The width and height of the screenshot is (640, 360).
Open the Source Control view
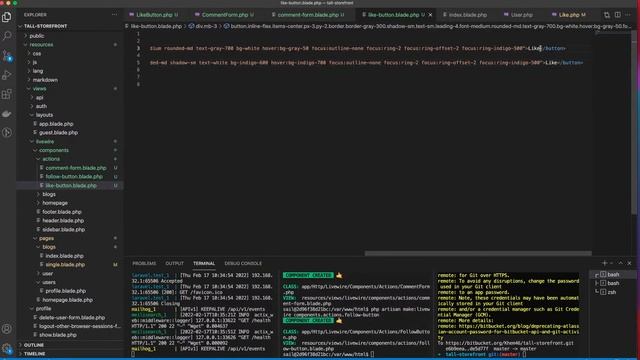point(7,56)
